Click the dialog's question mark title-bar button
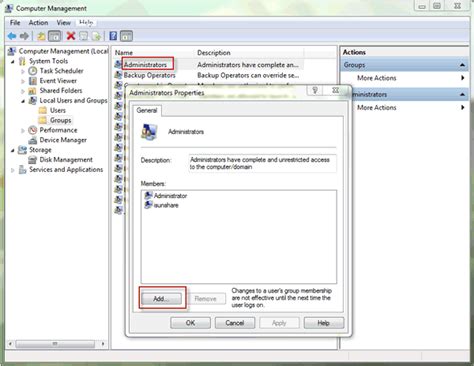 (315, 90)
